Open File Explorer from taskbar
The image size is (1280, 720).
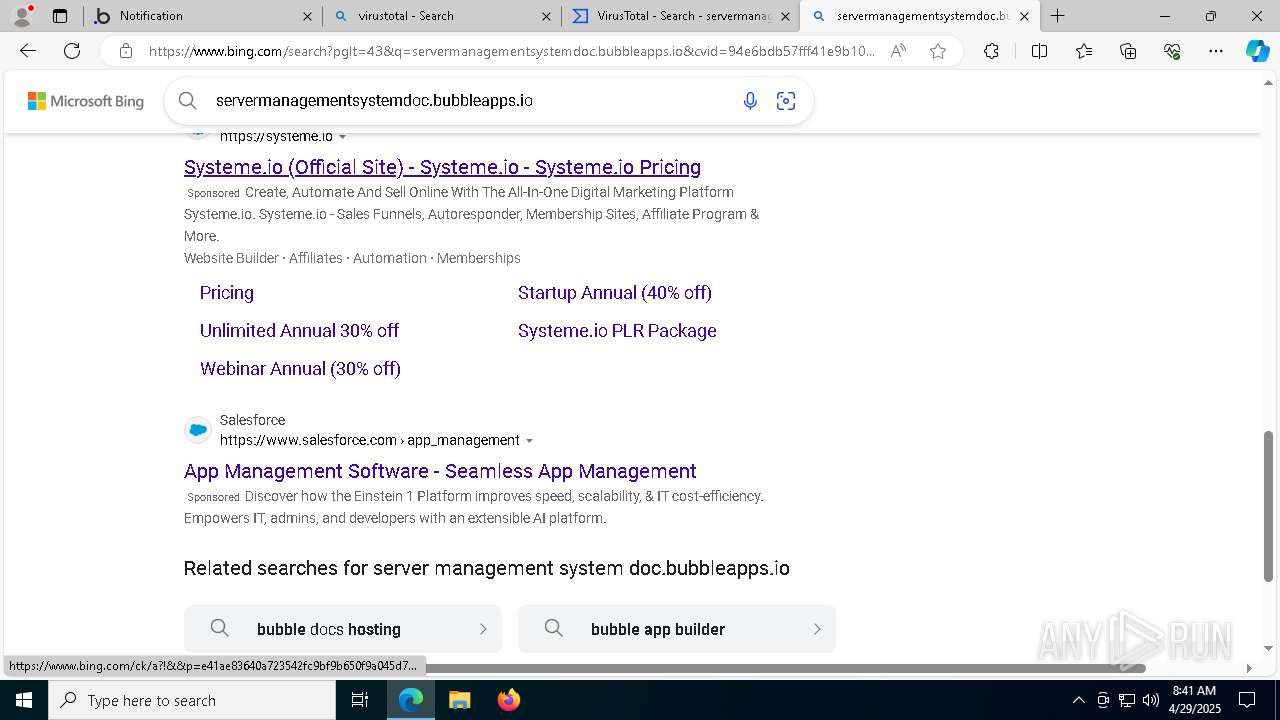[459, 700]
